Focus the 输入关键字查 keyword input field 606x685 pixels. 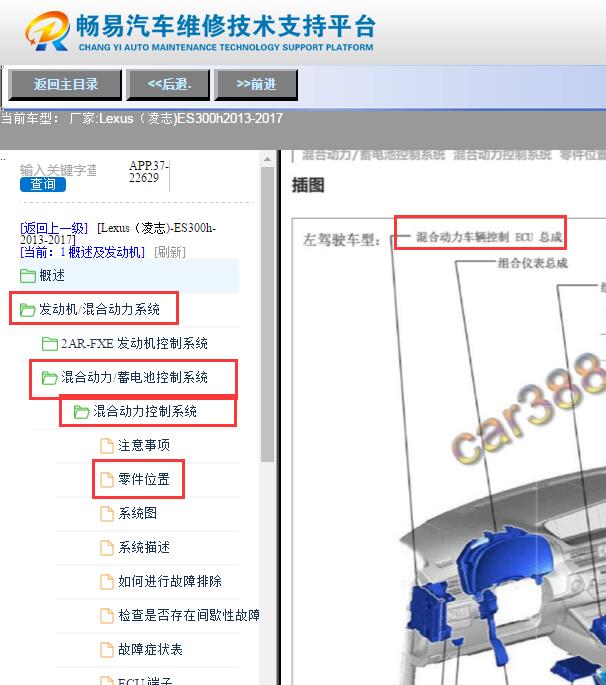tap(59, 170)
